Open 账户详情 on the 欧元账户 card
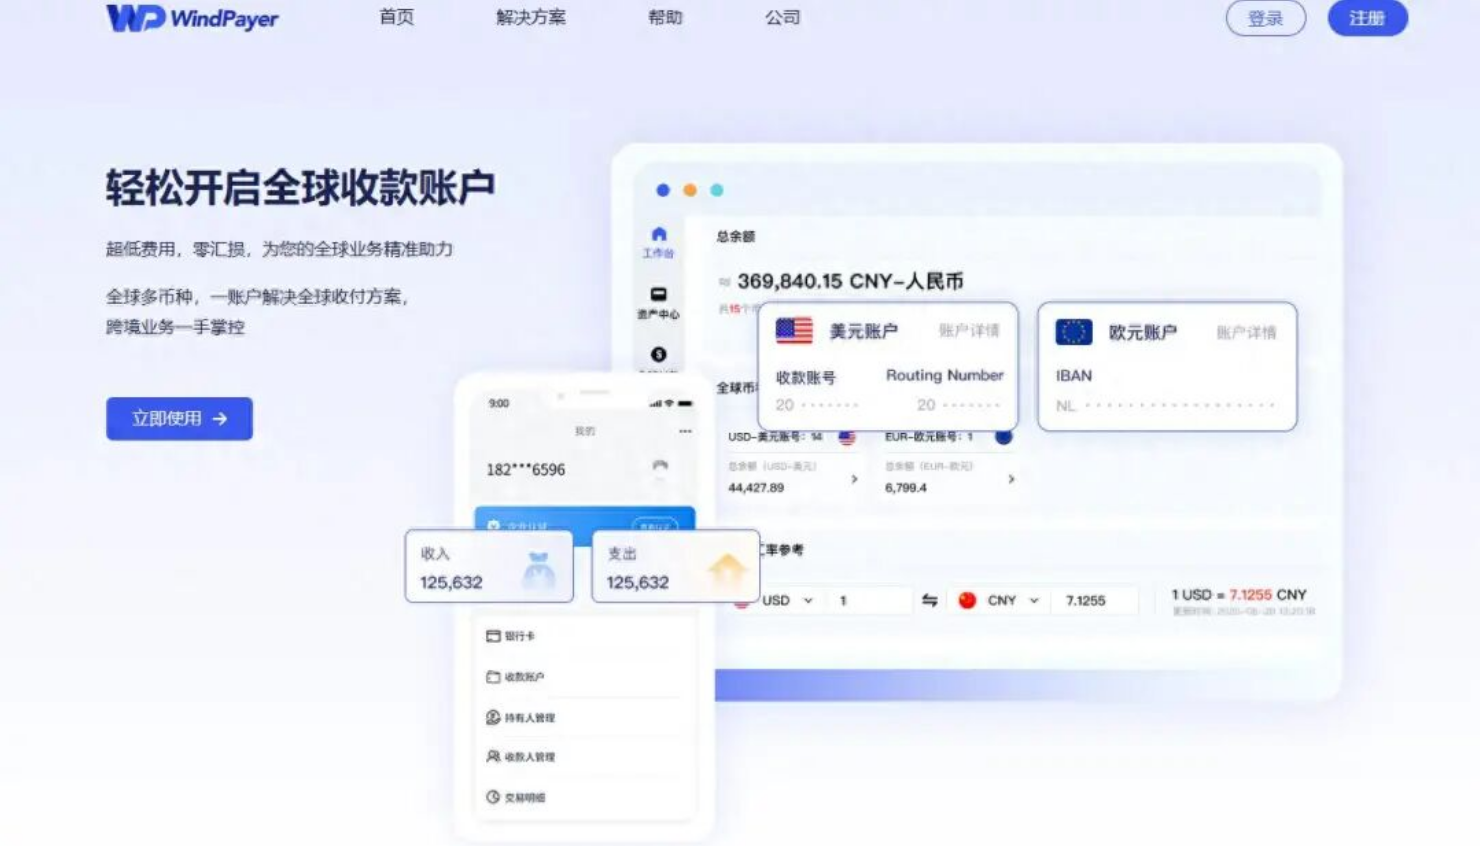This screenshot has height=846, width=1480. coord(1246,332)
